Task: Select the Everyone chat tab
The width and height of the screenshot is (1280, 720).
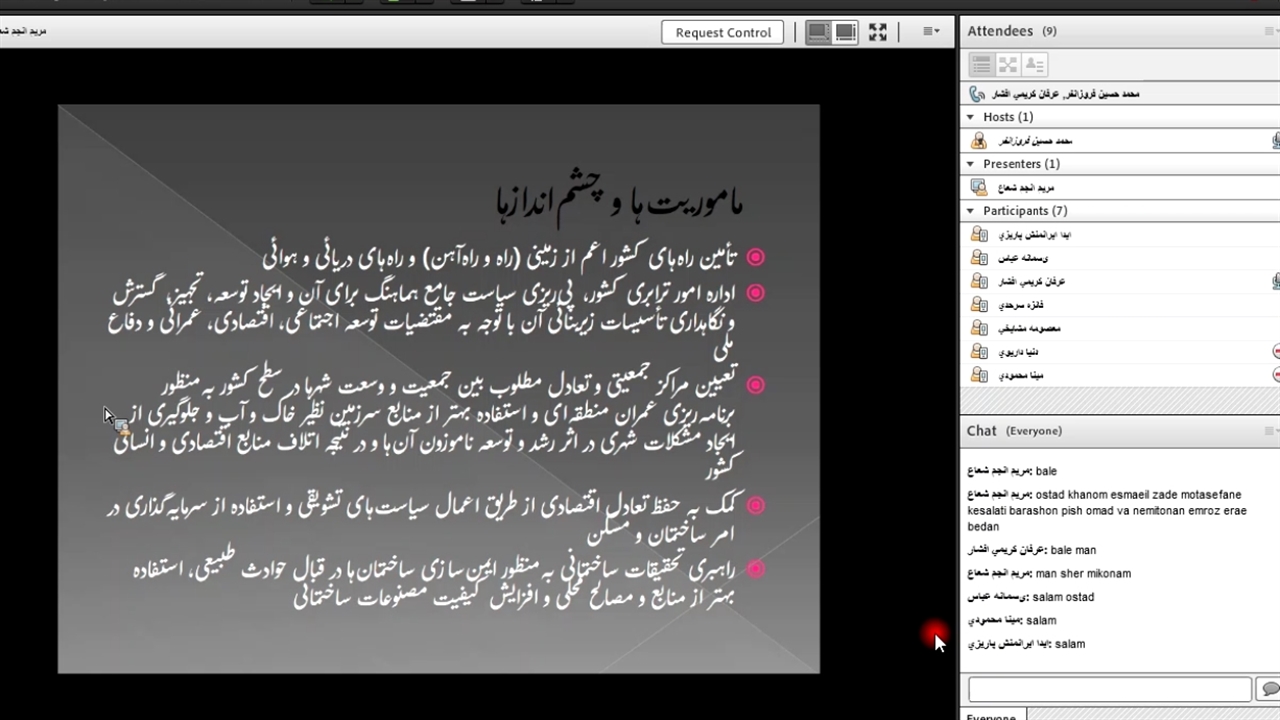Action: pyautogui.click(x=992, y=714)
